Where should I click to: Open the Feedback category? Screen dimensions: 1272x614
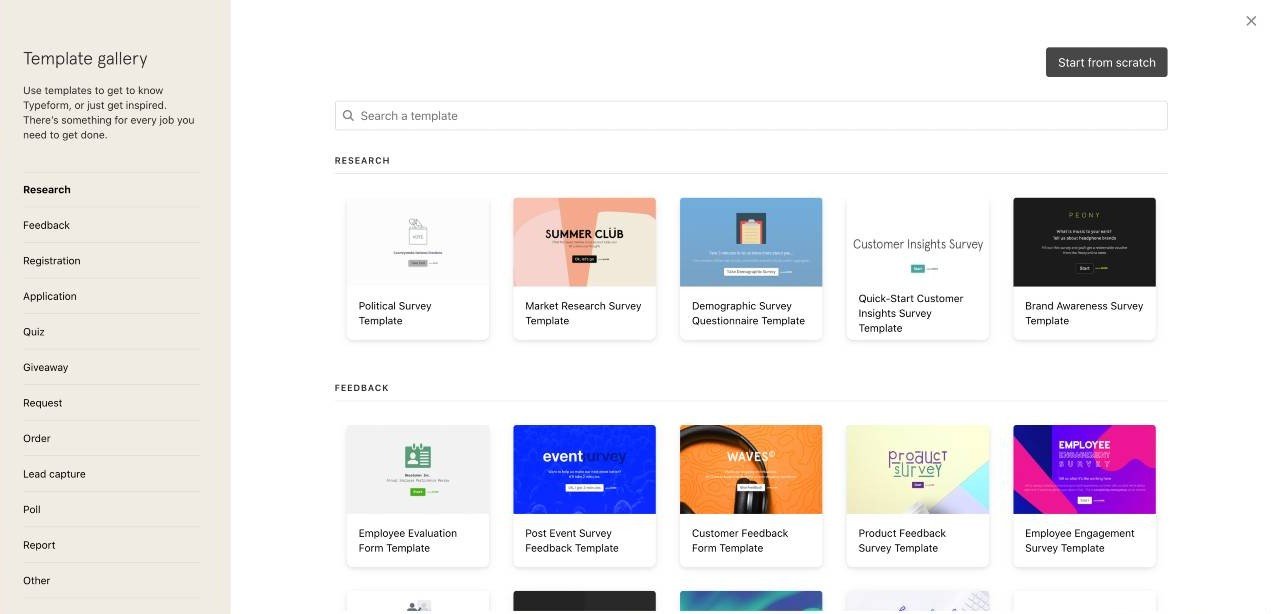point(47,225)
